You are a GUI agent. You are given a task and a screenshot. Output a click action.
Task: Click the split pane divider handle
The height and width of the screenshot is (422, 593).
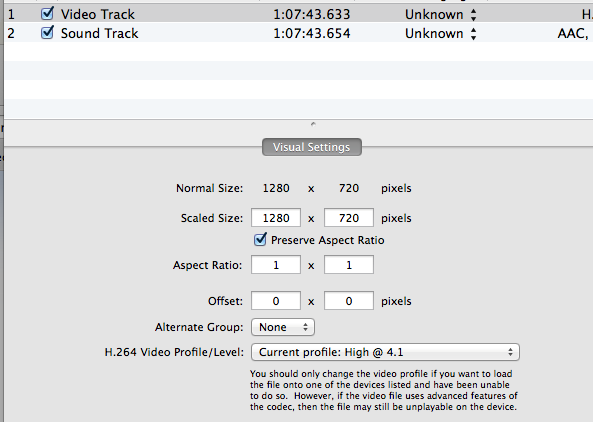coord(313,124)
